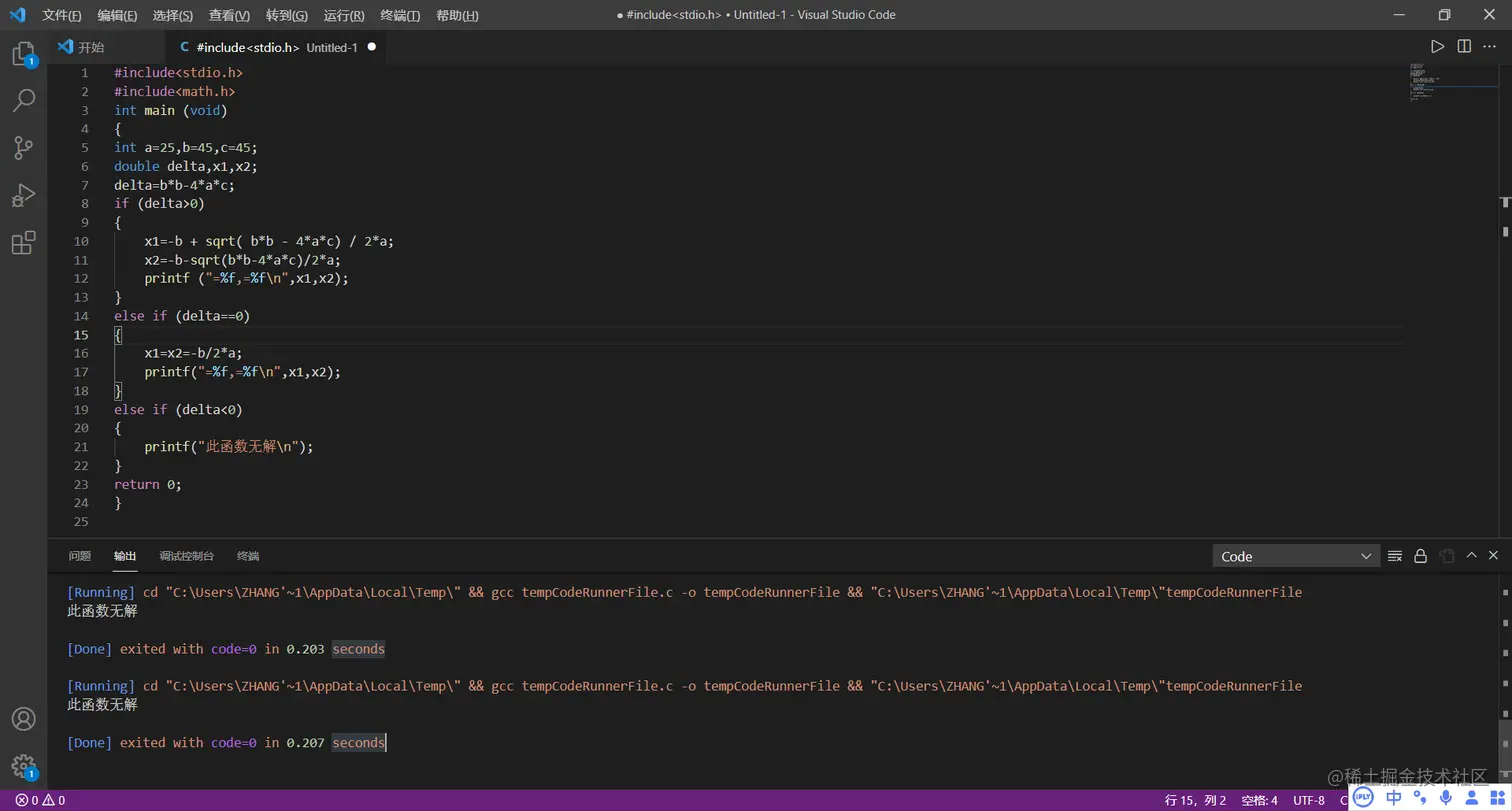
Task: Click the #include<math.h> line
Action: [174, 92]
